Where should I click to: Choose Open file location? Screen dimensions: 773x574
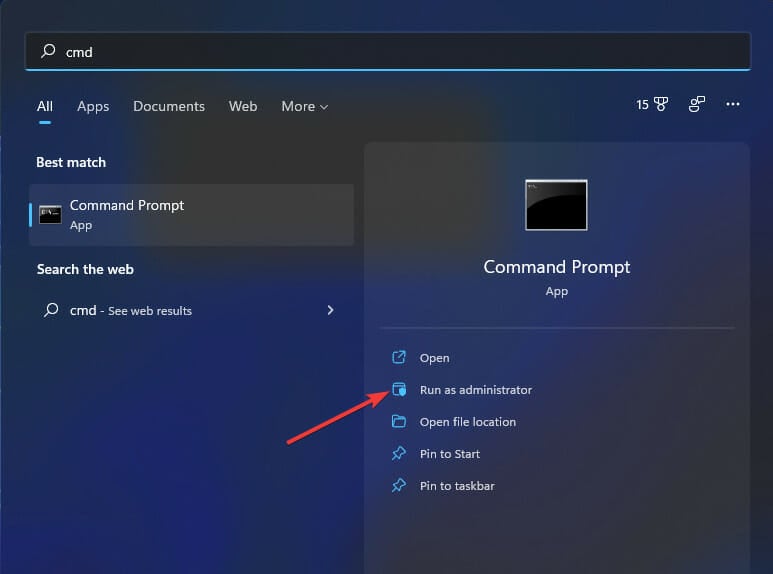click(x=468, y=422)
